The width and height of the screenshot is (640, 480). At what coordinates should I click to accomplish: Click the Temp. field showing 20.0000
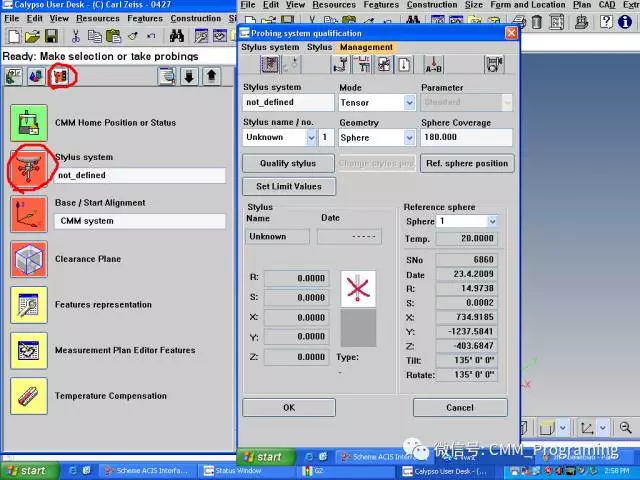[x=467, y=238]
